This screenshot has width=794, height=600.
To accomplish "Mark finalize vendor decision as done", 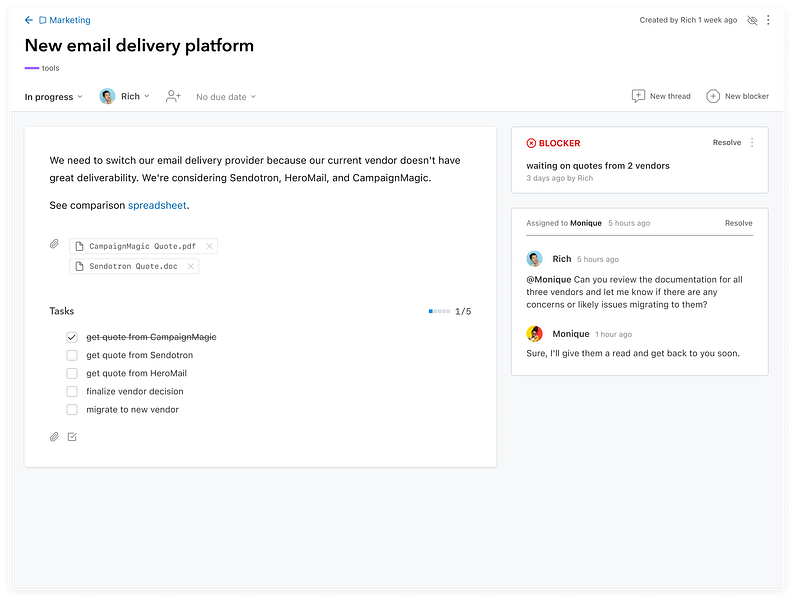I will tap(72, 391).
